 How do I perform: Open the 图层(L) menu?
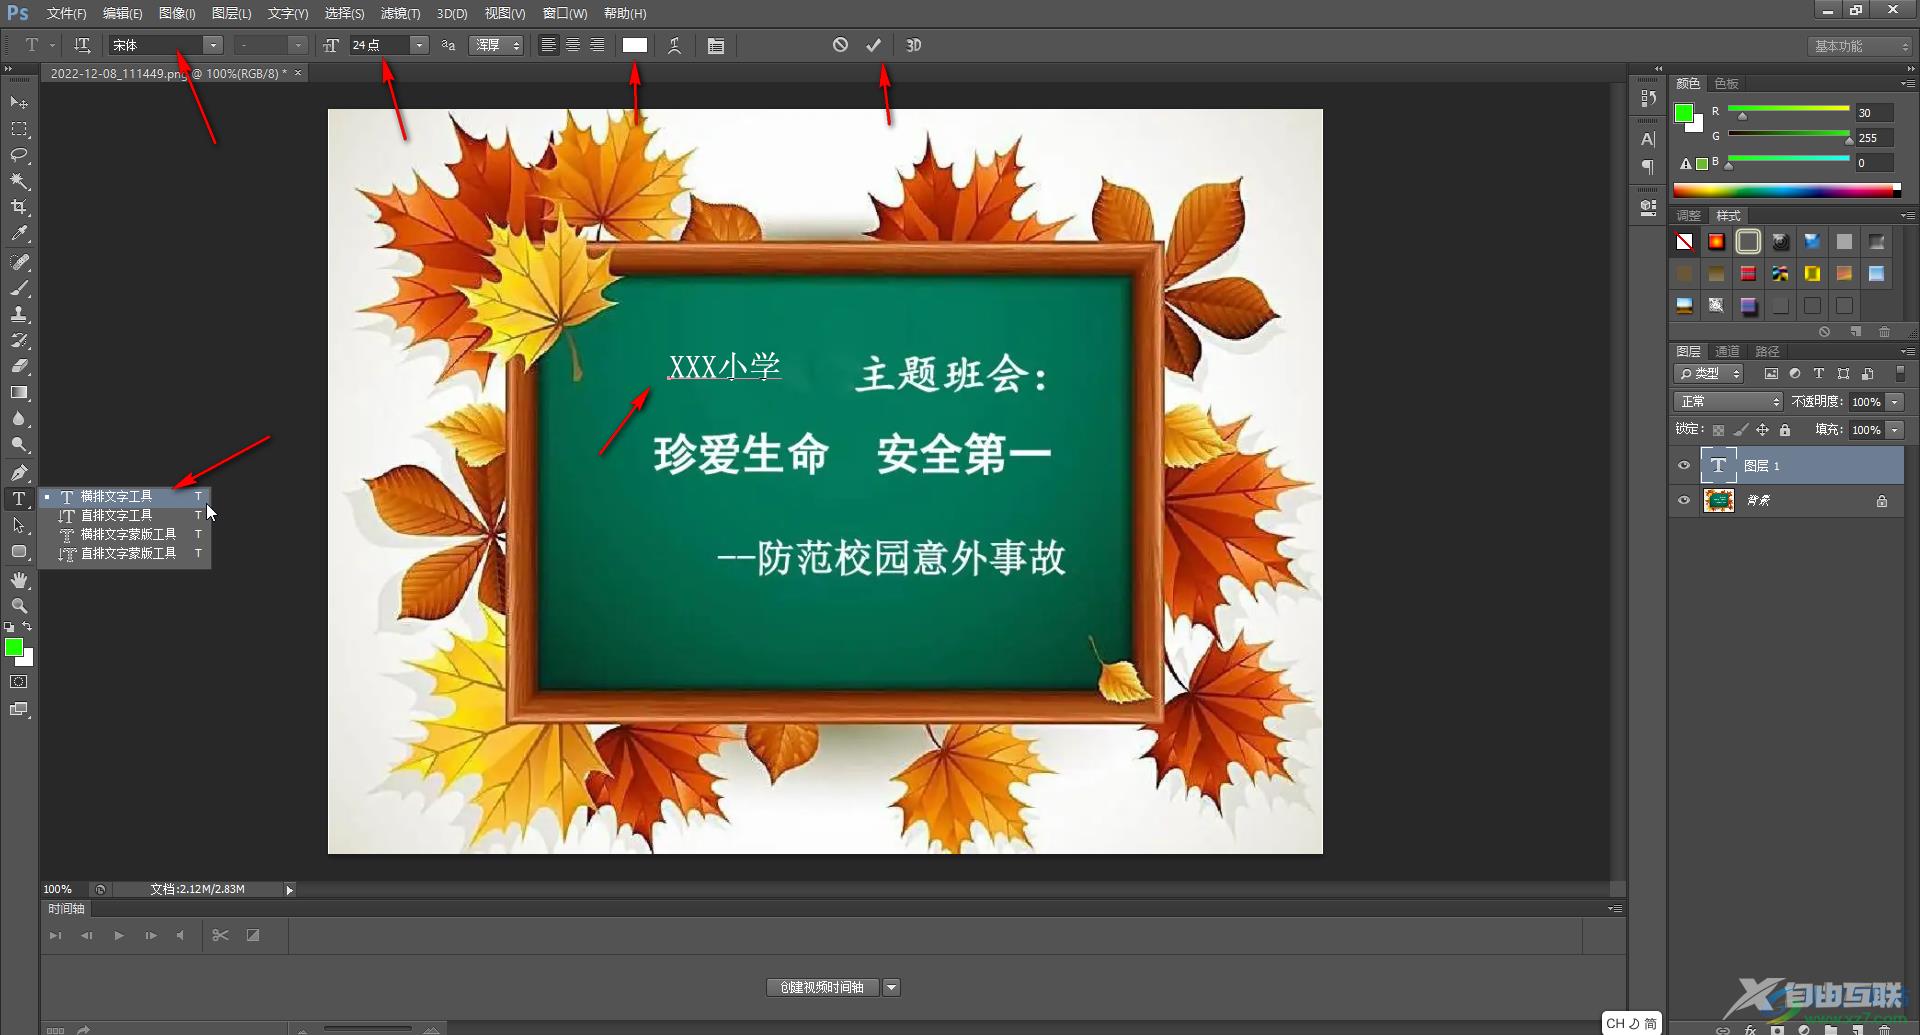(x=231, y=13)
